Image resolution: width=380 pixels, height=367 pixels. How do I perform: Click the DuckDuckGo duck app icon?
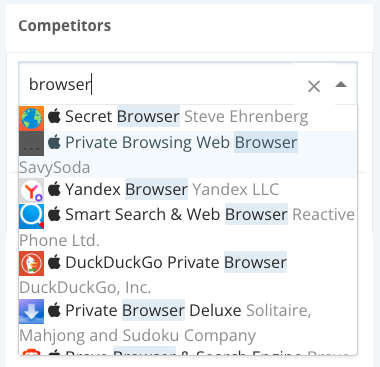coord(31,263)
